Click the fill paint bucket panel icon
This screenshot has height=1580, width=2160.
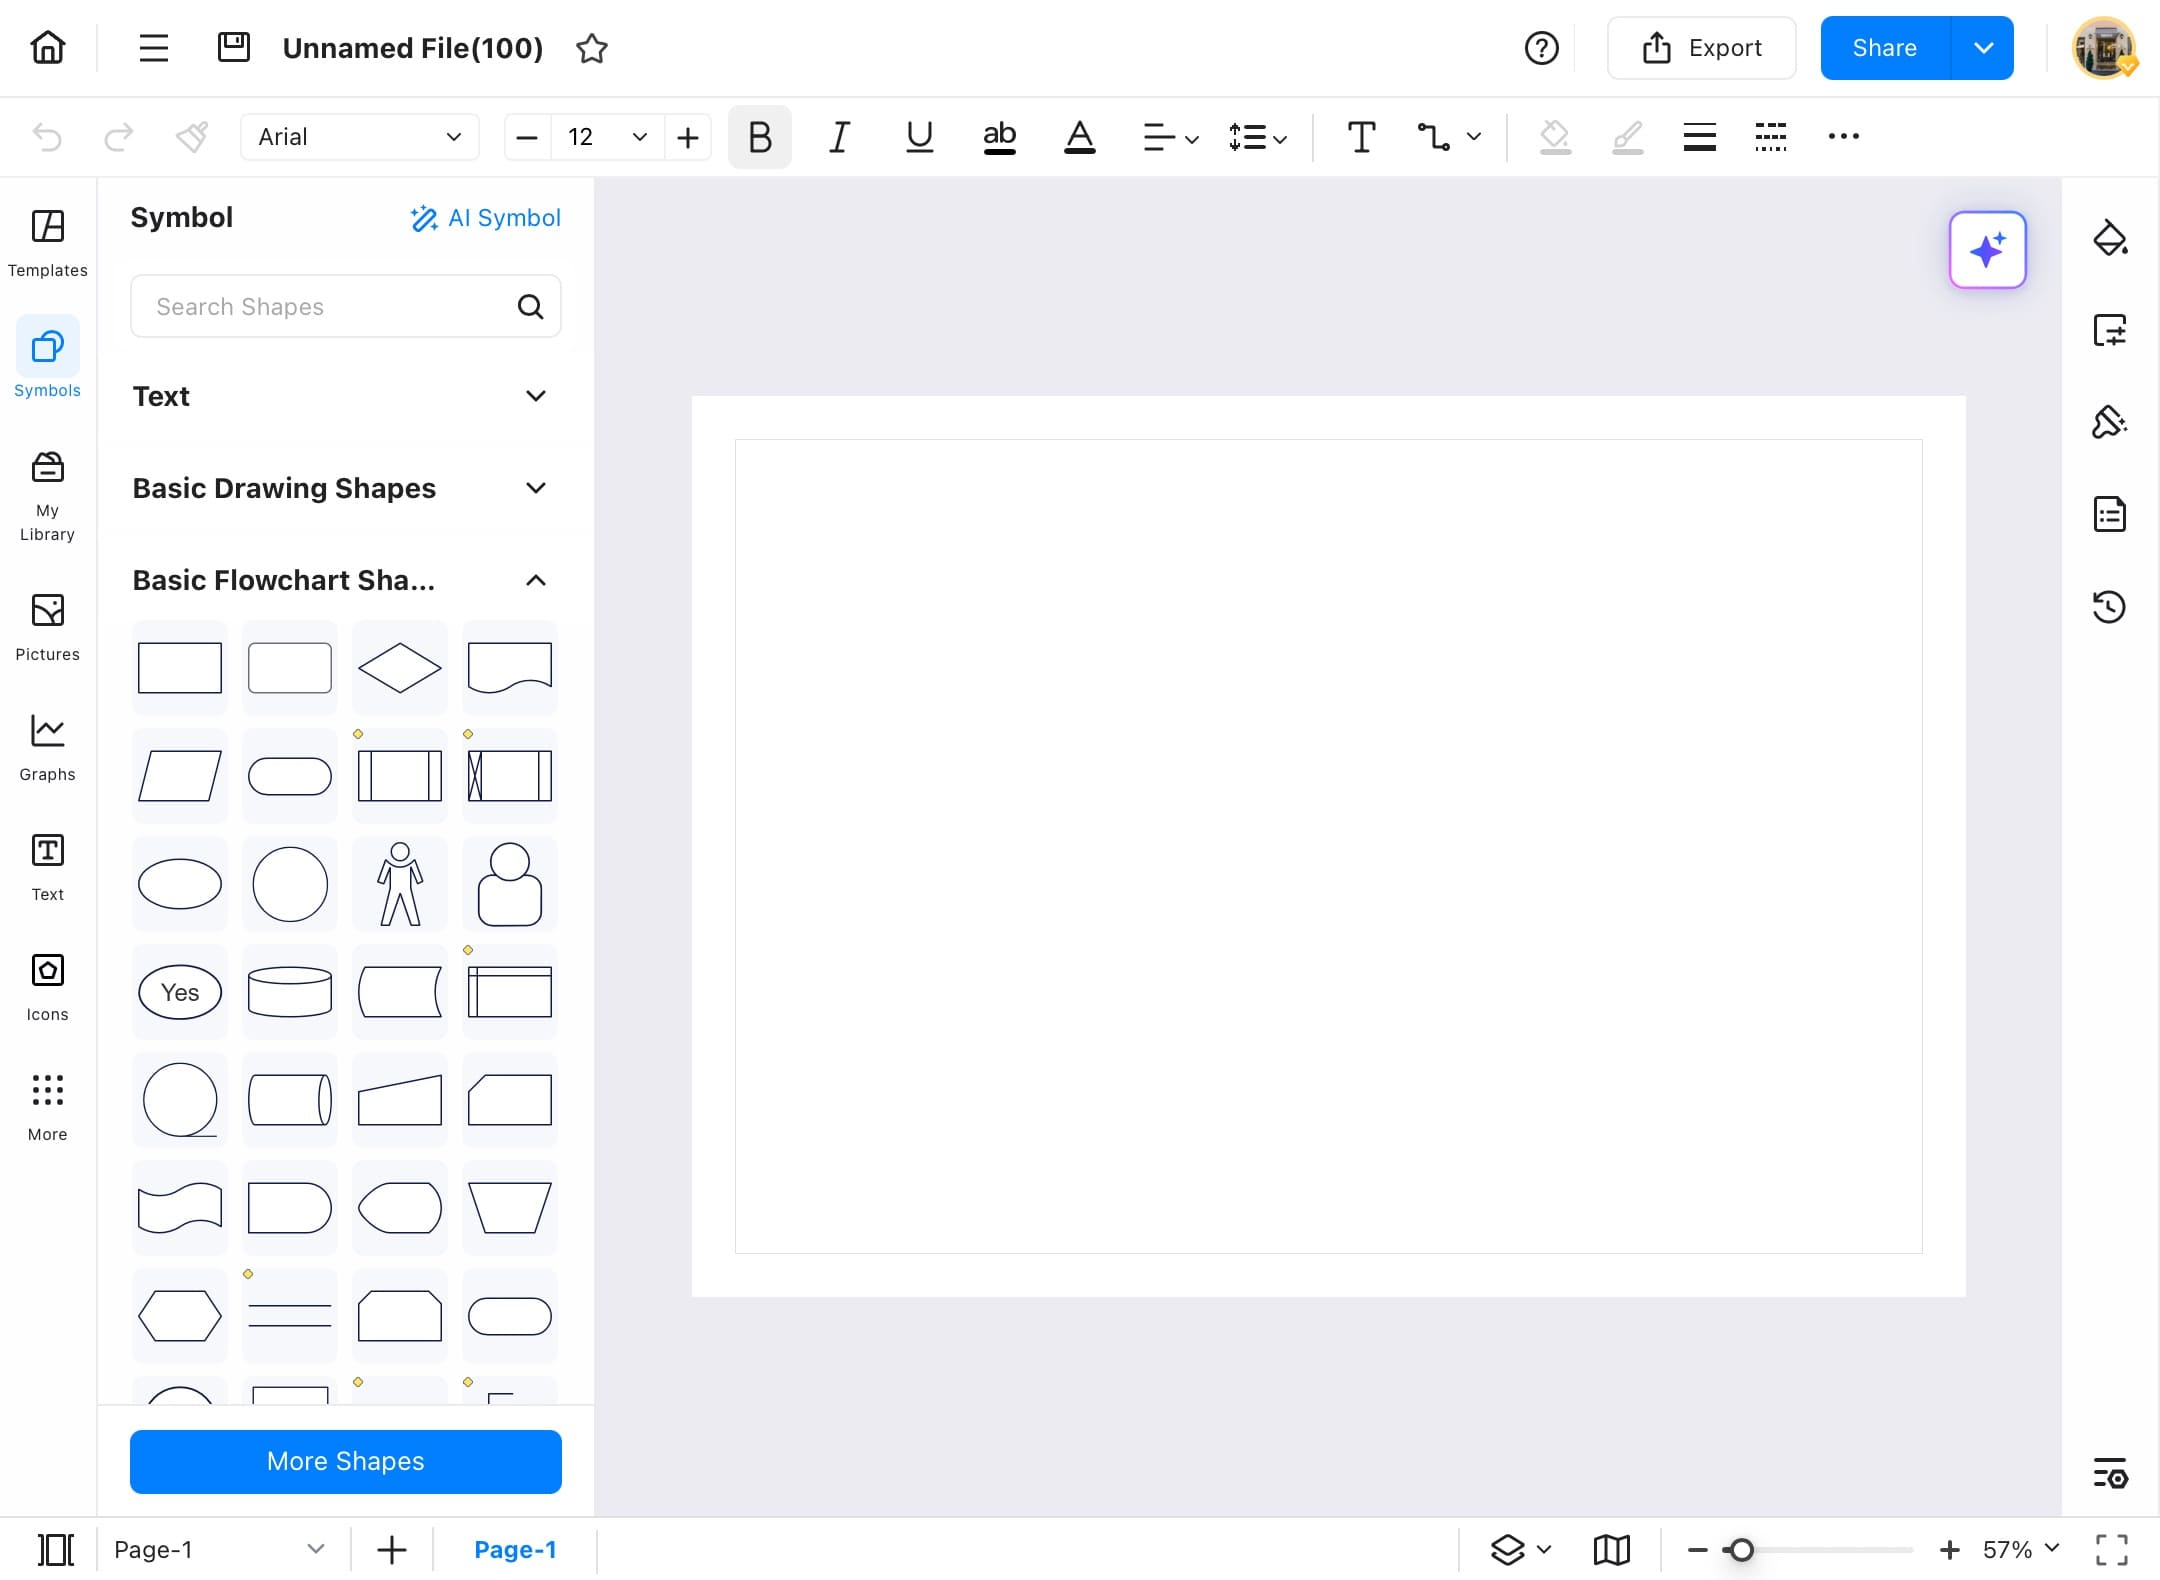[x=2109, y=239]
